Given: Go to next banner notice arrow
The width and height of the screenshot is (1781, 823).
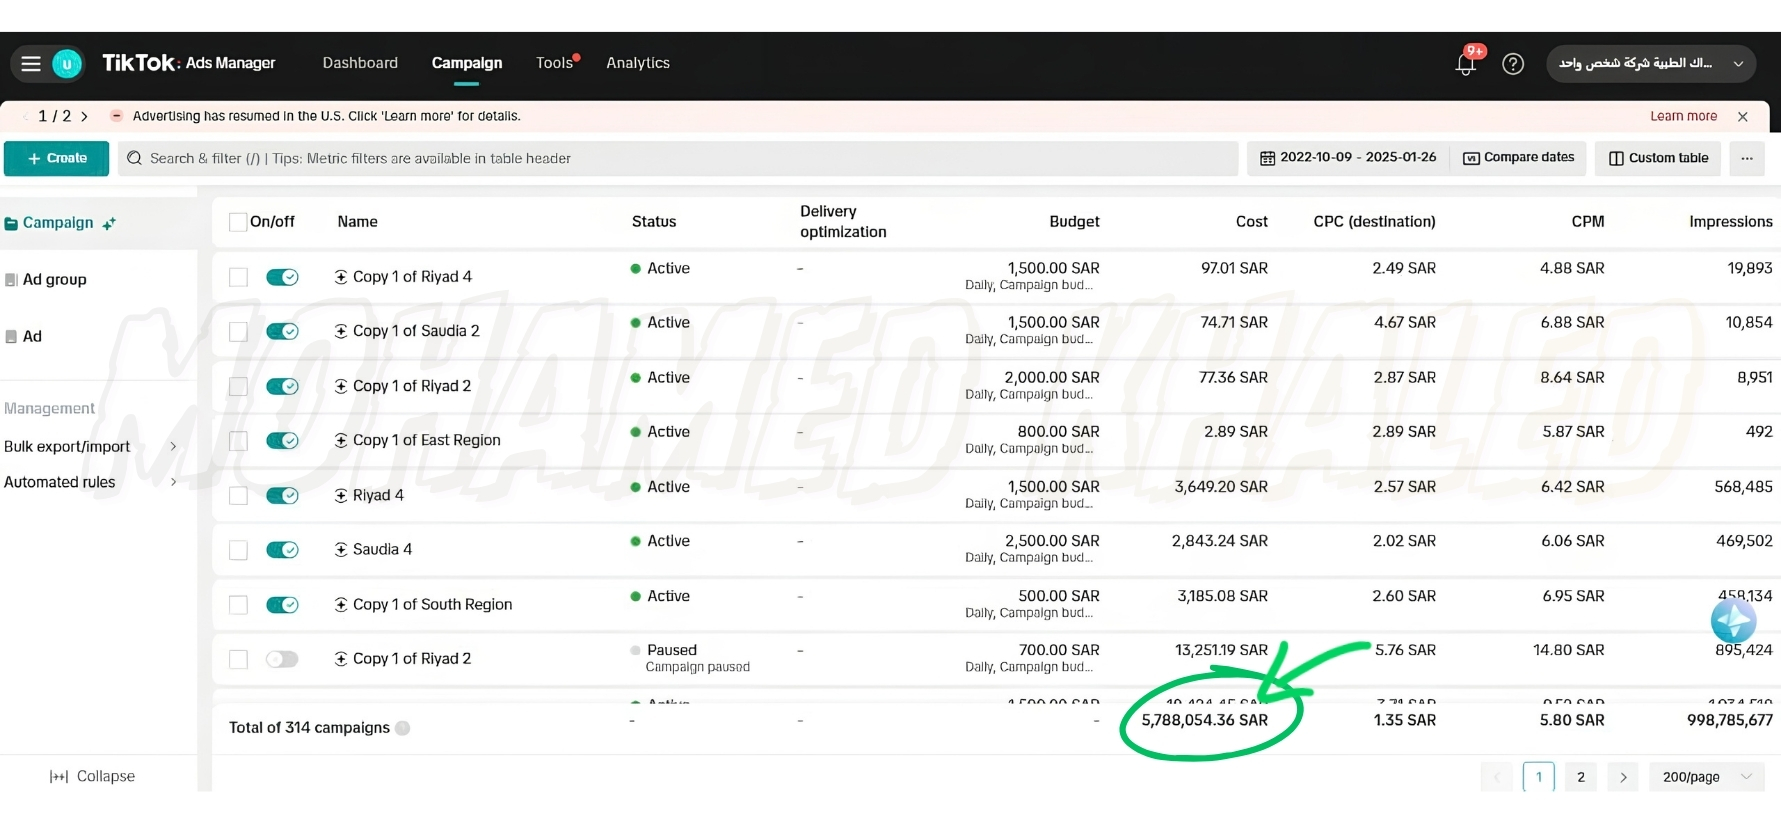Looking at the screenshot, I should pos(85,117).
